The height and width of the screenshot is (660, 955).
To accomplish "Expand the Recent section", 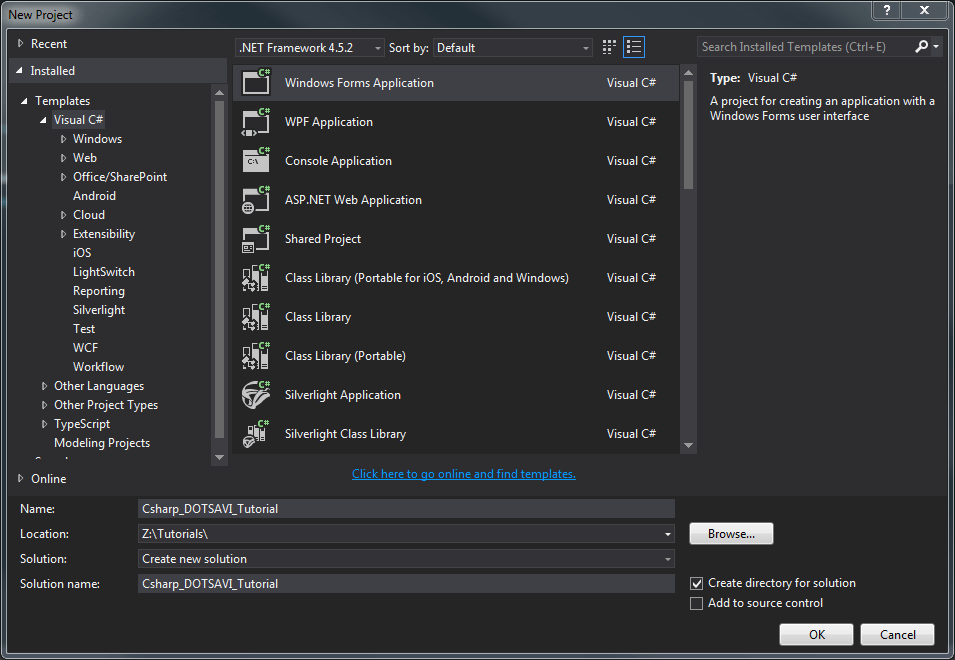I will coord(21,43).
